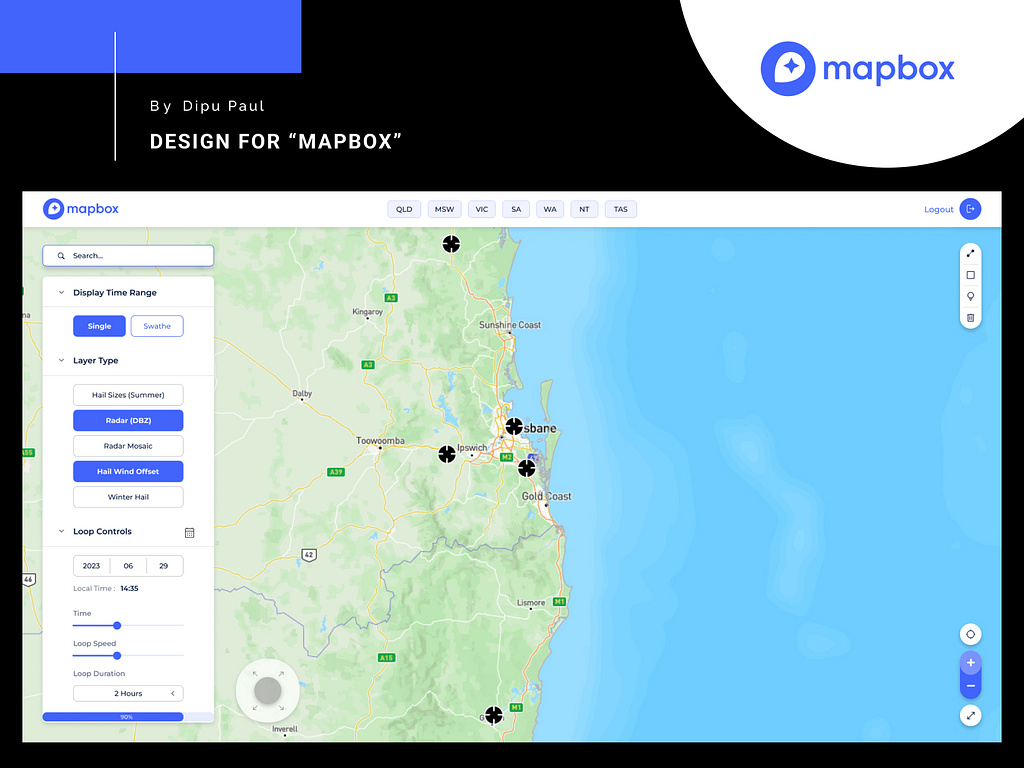Zoom in using the plus button

click(970, 662)
